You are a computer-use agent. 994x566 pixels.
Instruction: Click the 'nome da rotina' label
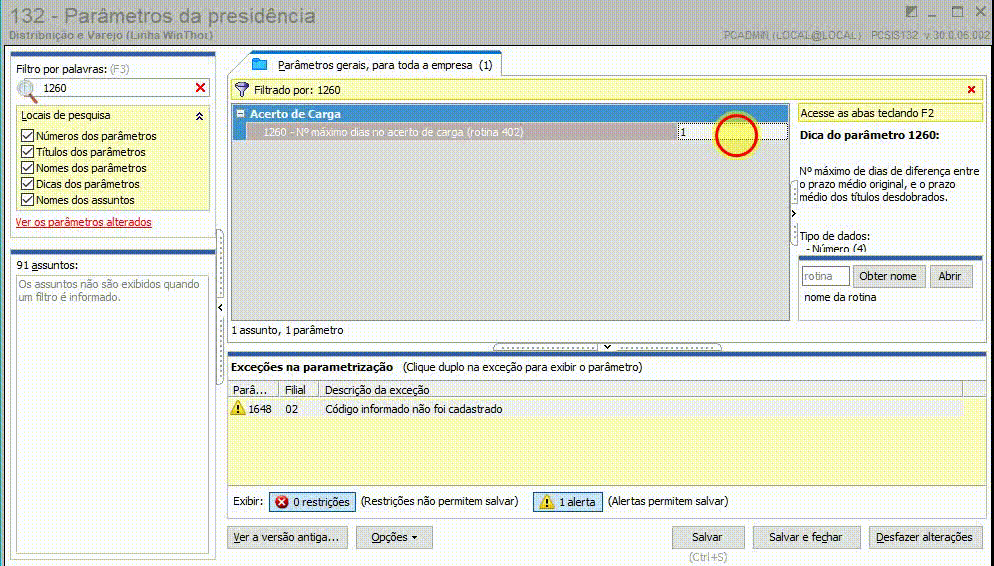[840, 297]
